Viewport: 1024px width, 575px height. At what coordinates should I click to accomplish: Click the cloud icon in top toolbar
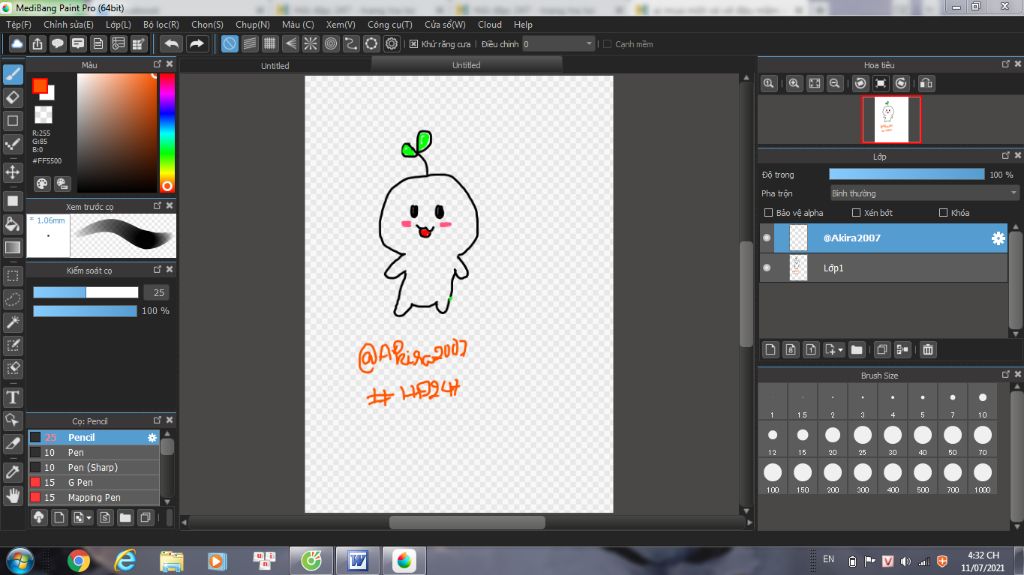click(17, 44)
